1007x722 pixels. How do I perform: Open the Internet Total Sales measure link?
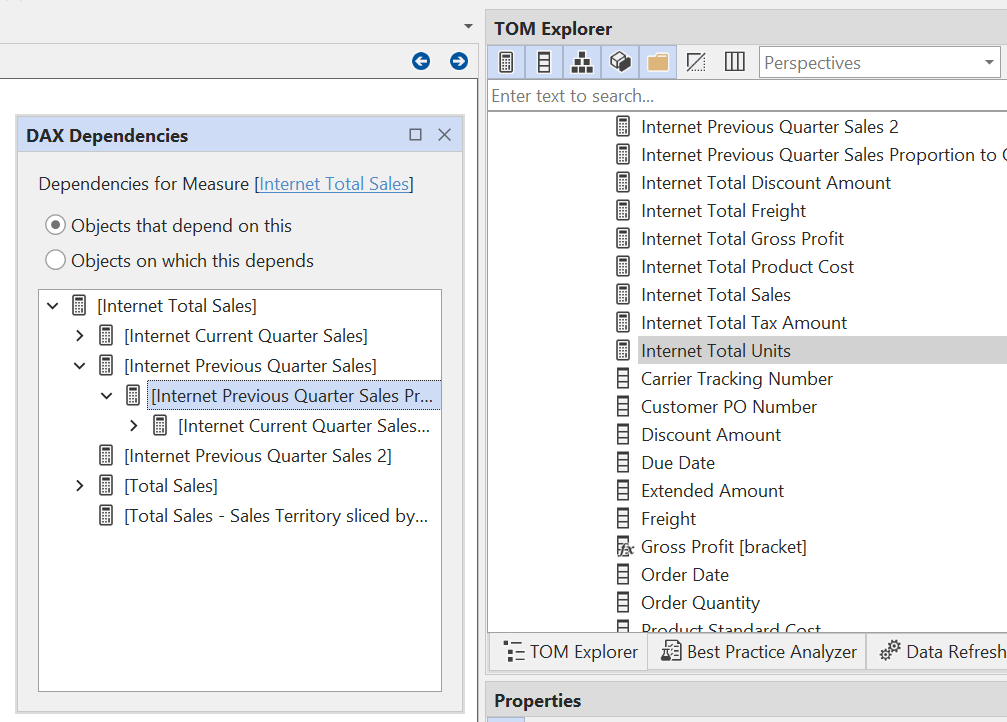(334, 183)
